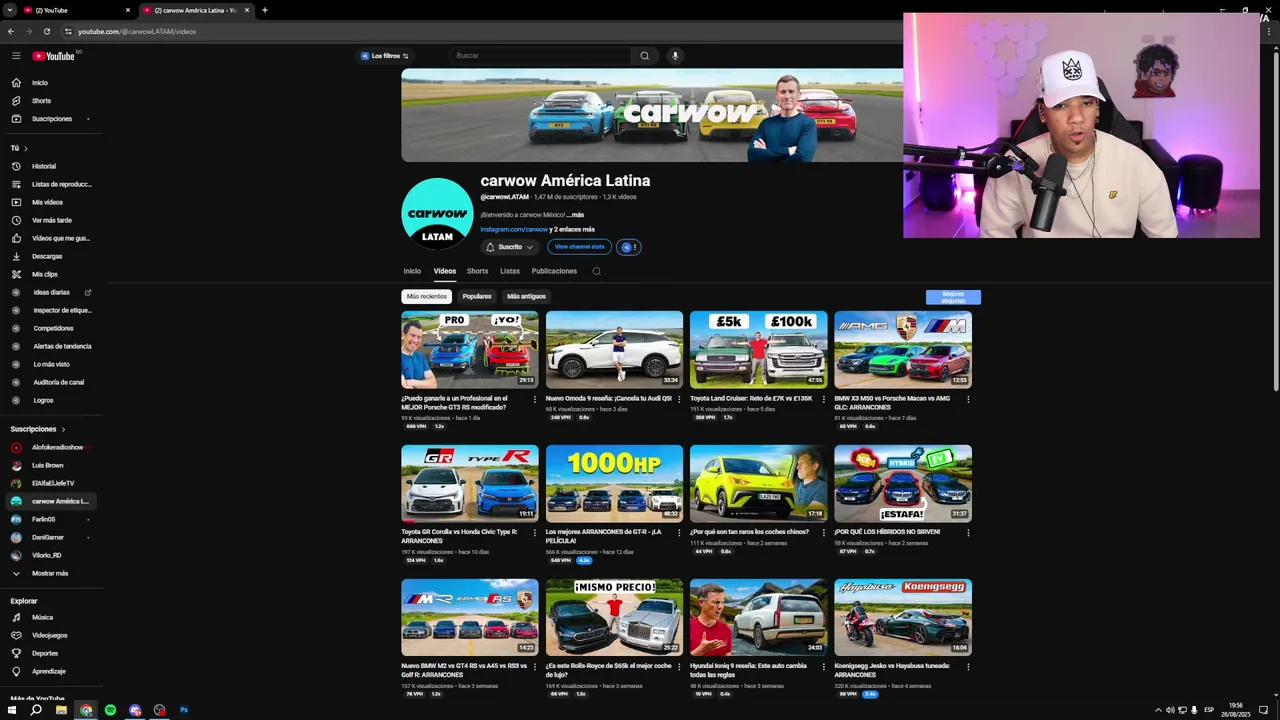
Task: Click the y 2 enlaces más link
Action: 572,229
